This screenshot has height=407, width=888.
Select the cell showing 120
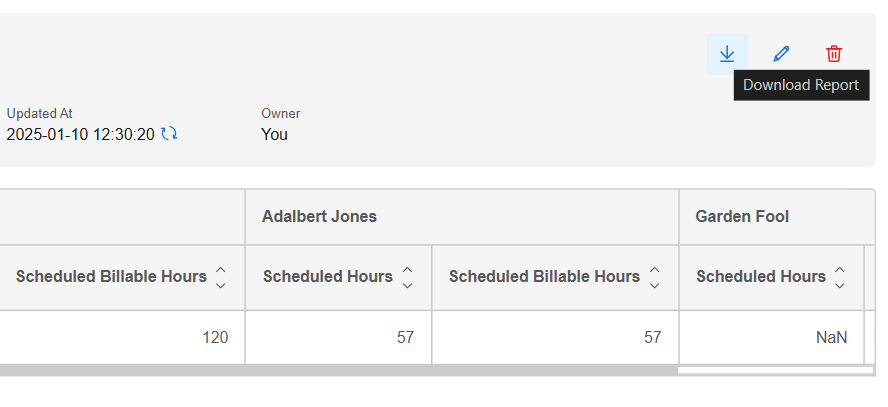[x=122, y=337]
